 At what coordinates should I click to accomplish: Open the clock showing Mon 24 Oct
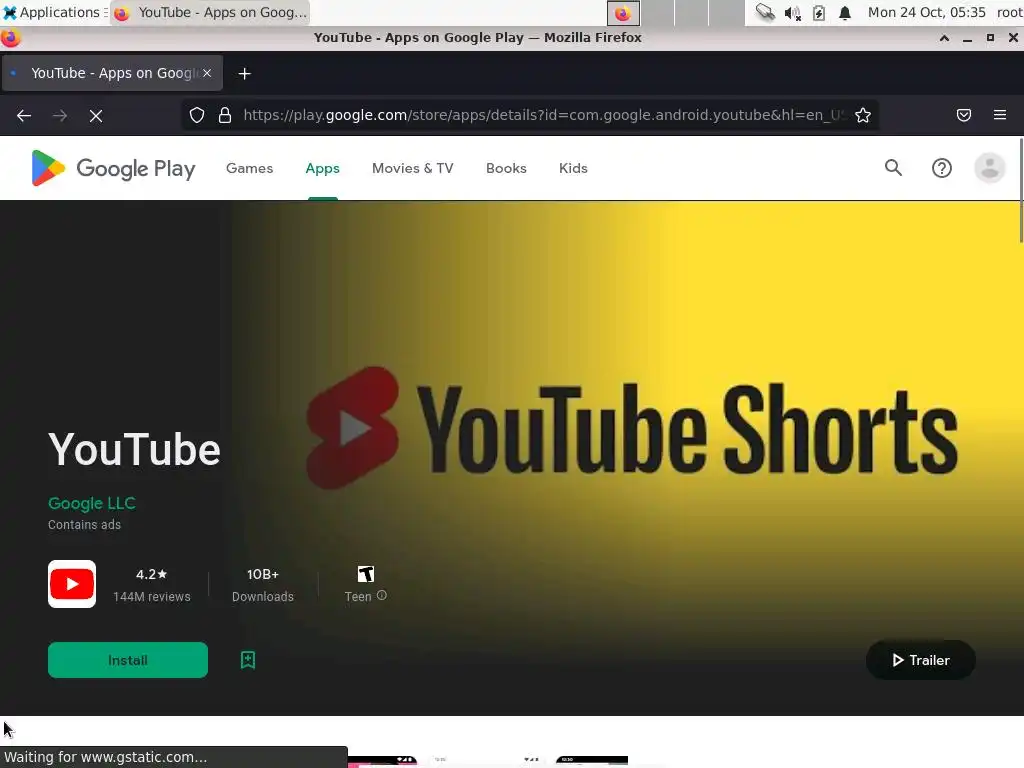click(927, 12)
